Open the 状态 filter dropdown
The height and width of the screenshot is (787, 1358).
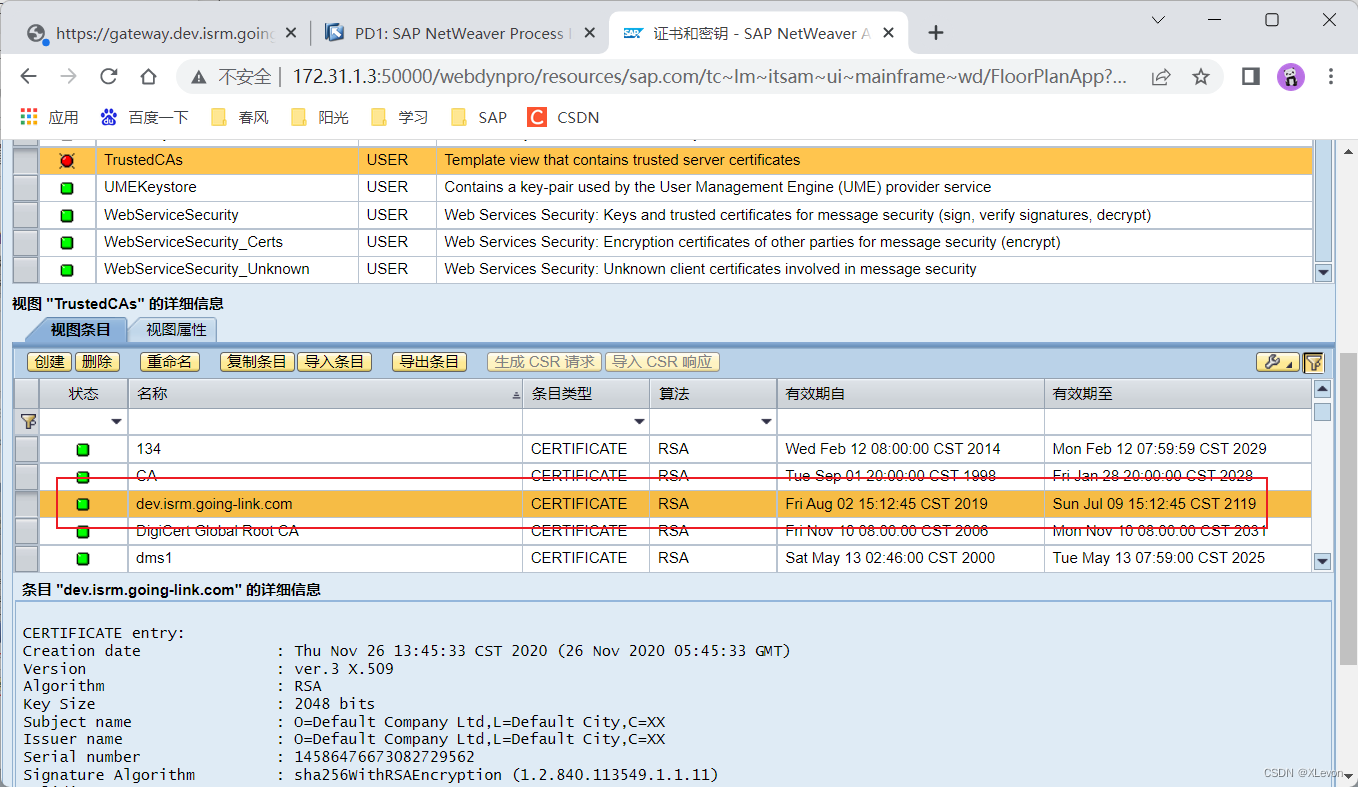(x=117, y=422)
